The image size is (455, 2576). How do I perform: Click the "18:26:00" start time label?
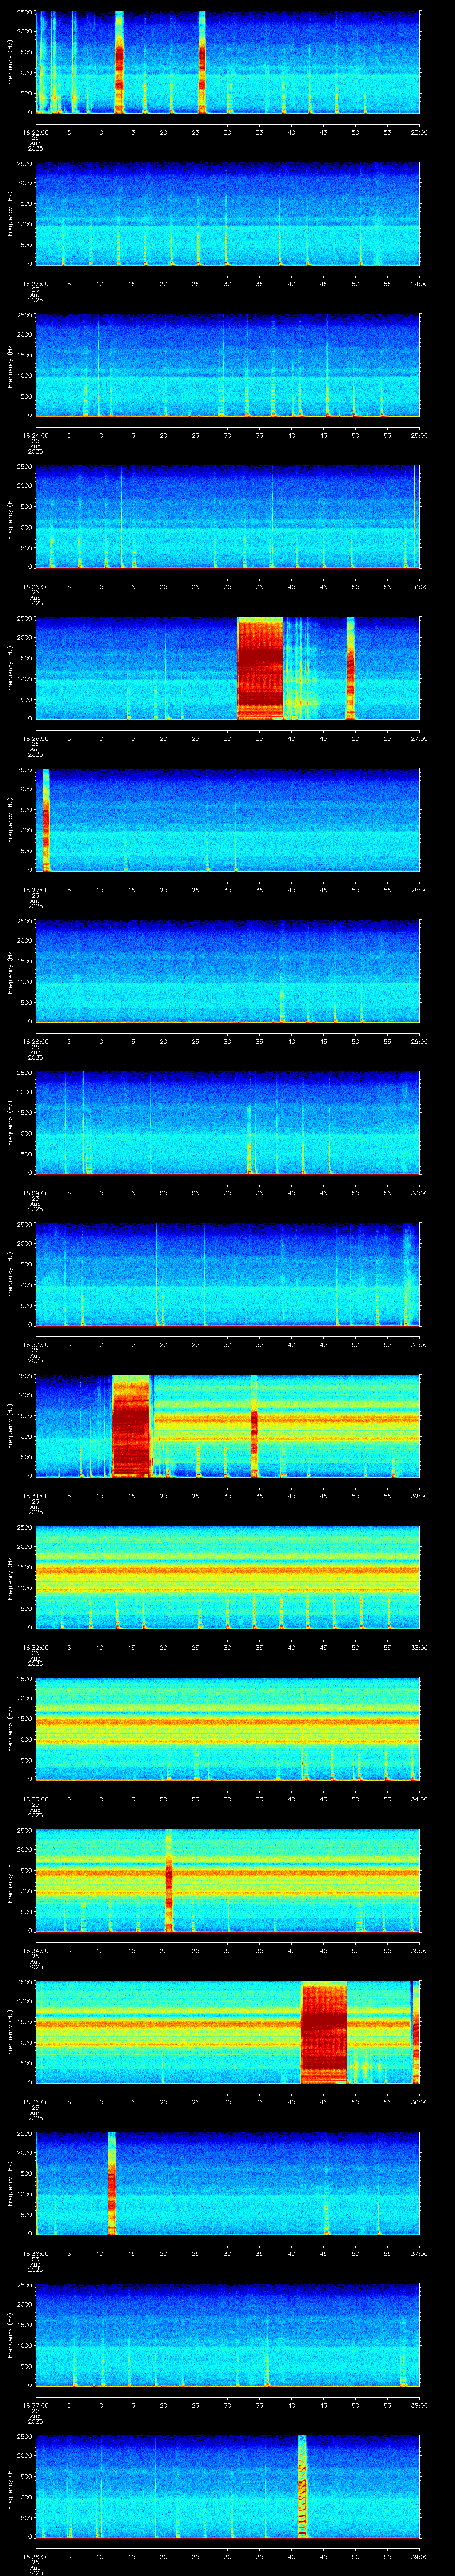[x=35, y=738]
